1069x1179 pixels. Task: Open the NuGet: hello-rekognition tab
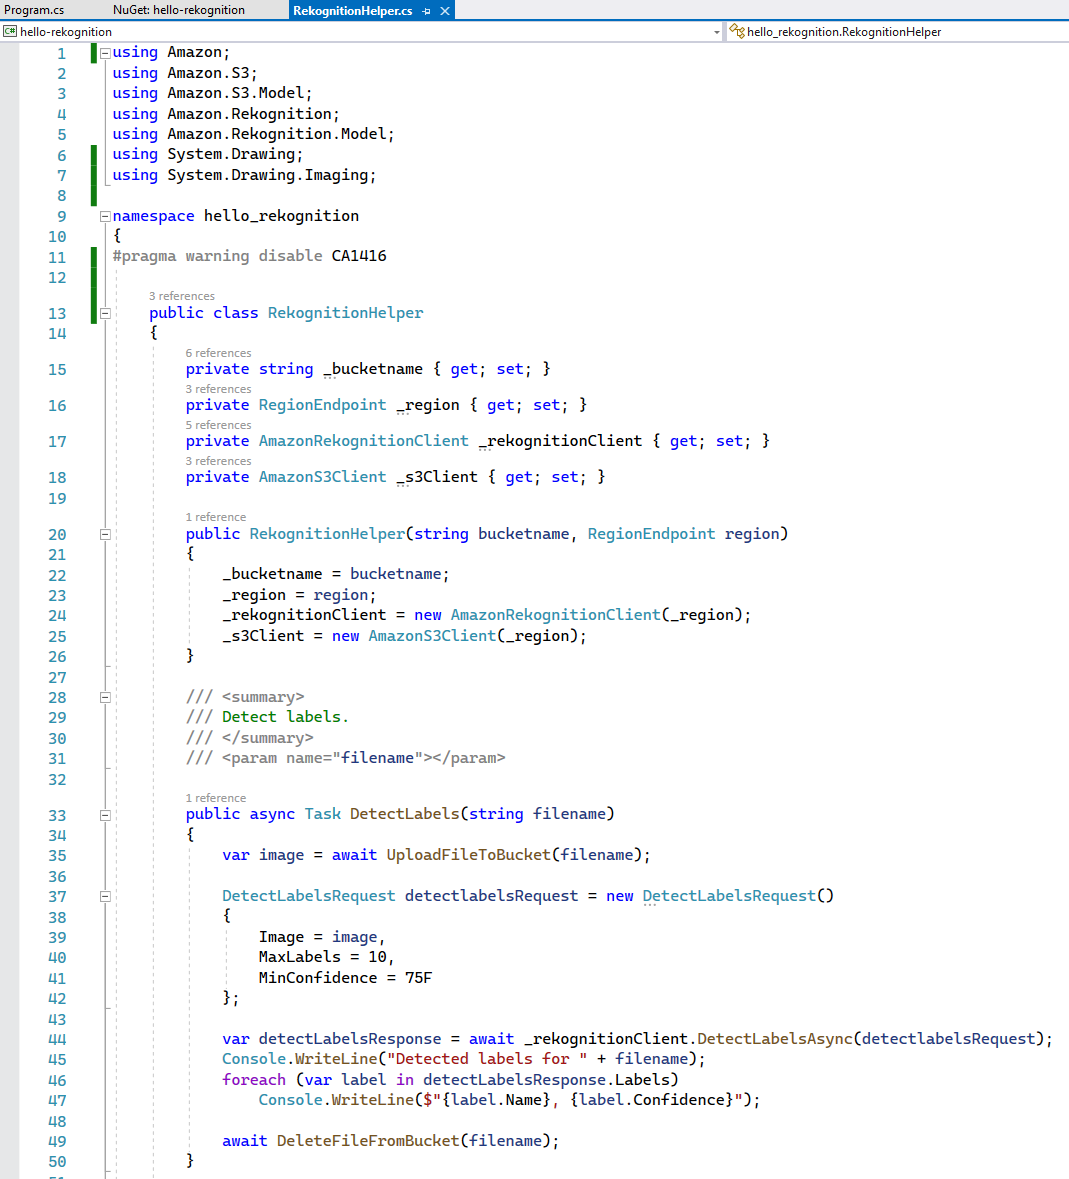tap(179, 10)
